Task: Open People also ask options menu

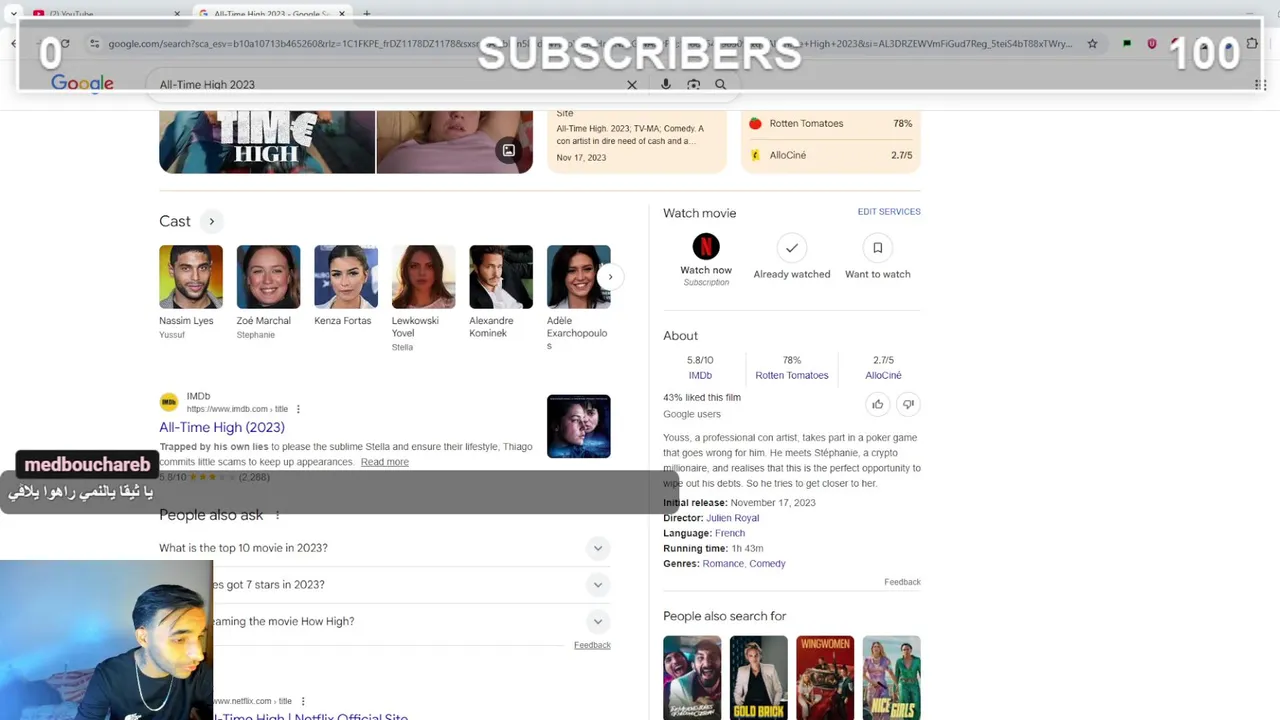Action: (x=277, y=516)
